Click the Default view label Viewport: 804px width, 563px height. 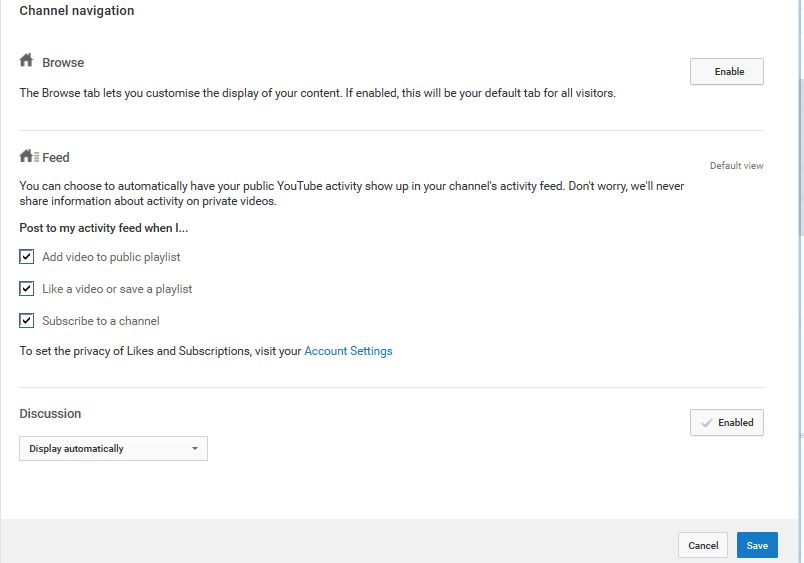[x=736, y=166]
